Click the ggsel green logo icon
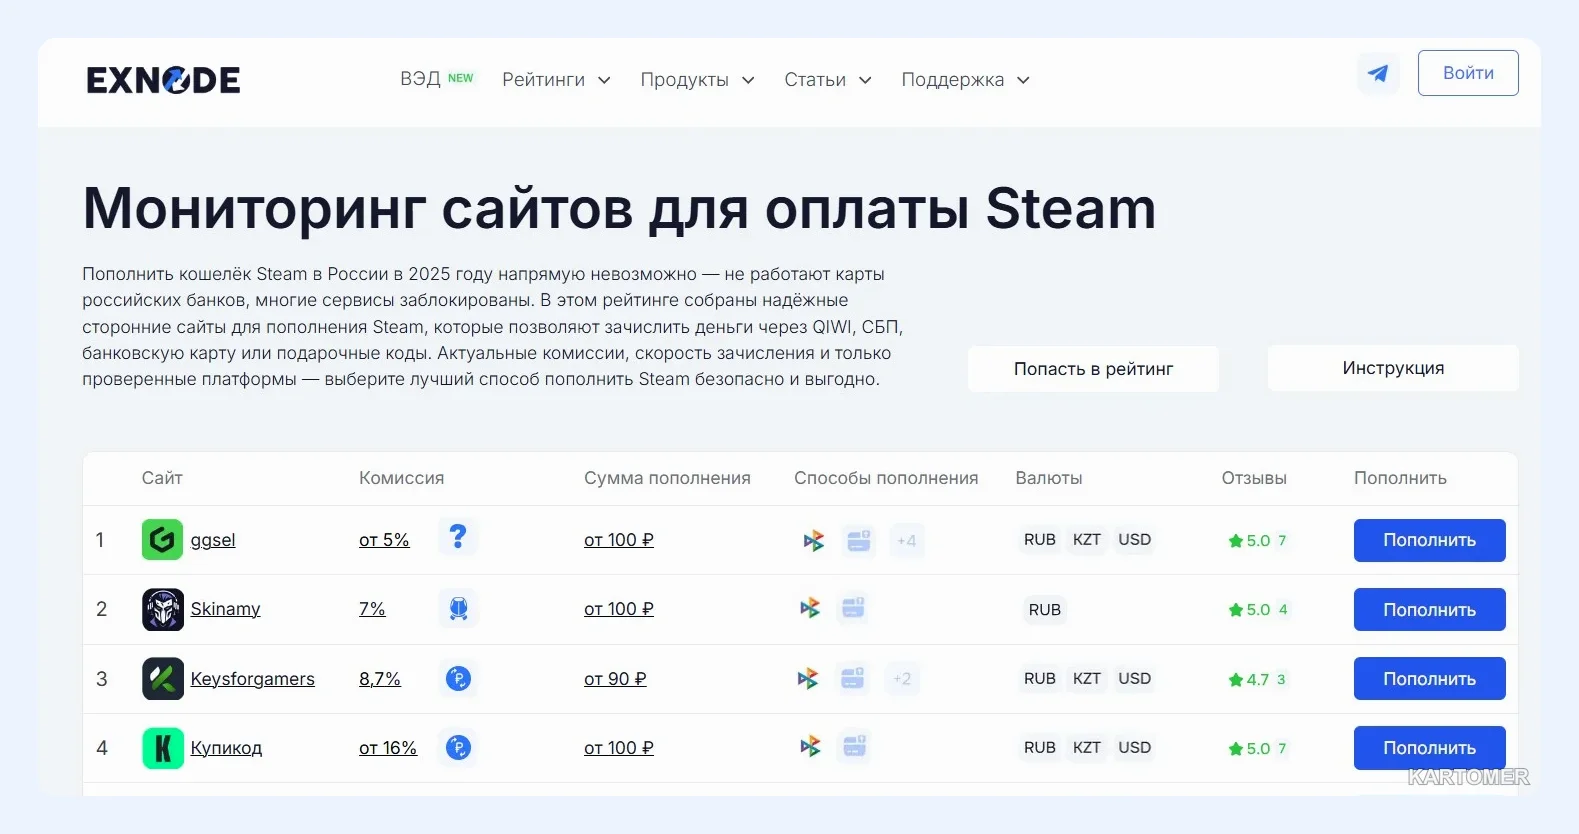 pos(162,540)
